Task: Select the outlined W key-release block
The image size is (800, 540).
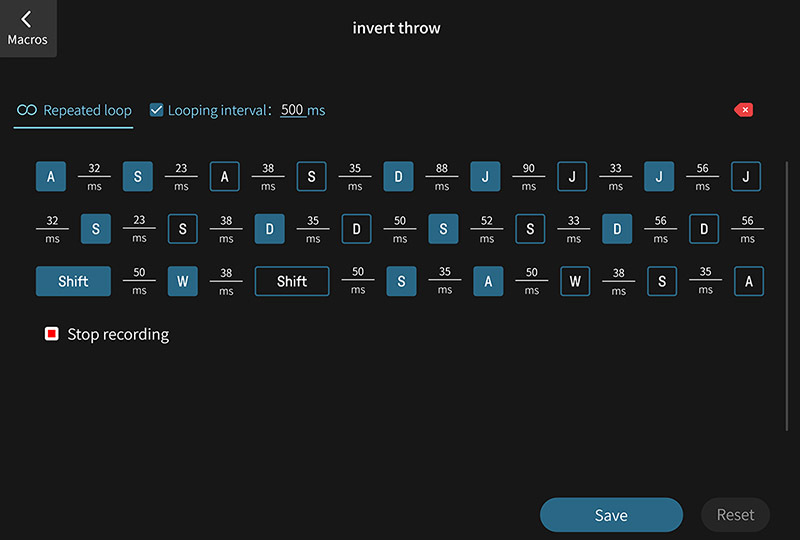Action: pyautogui.click(x=574, y=281)
